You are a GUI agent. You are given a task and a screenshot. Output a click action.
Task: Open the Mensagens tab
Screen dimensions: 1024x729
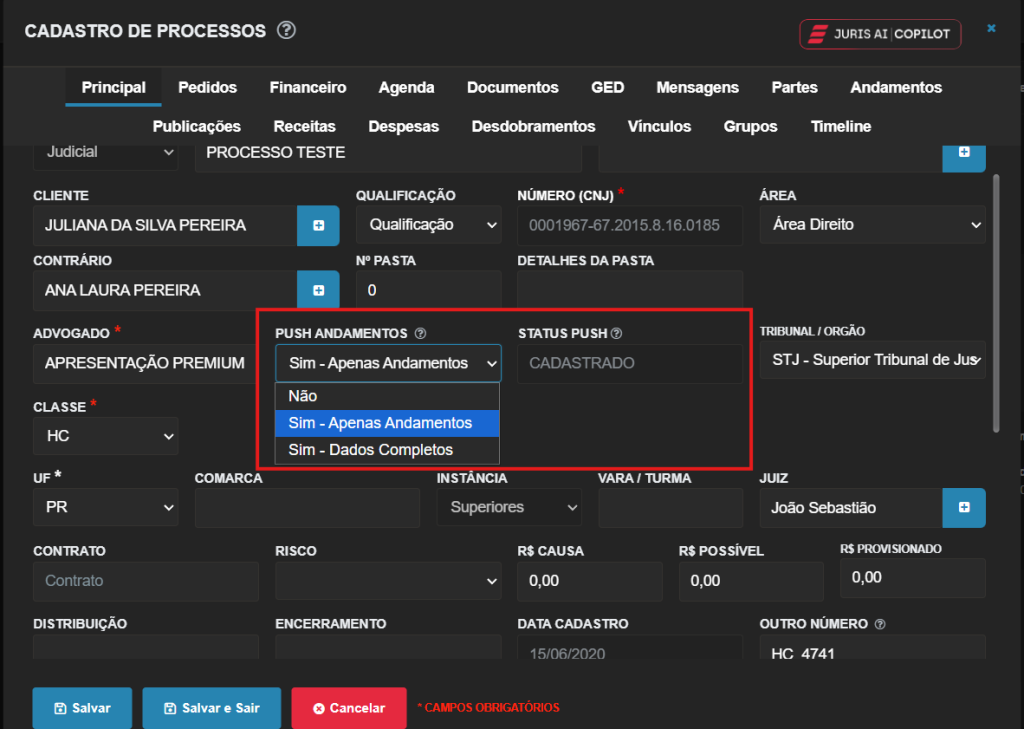tap(697, 88)
